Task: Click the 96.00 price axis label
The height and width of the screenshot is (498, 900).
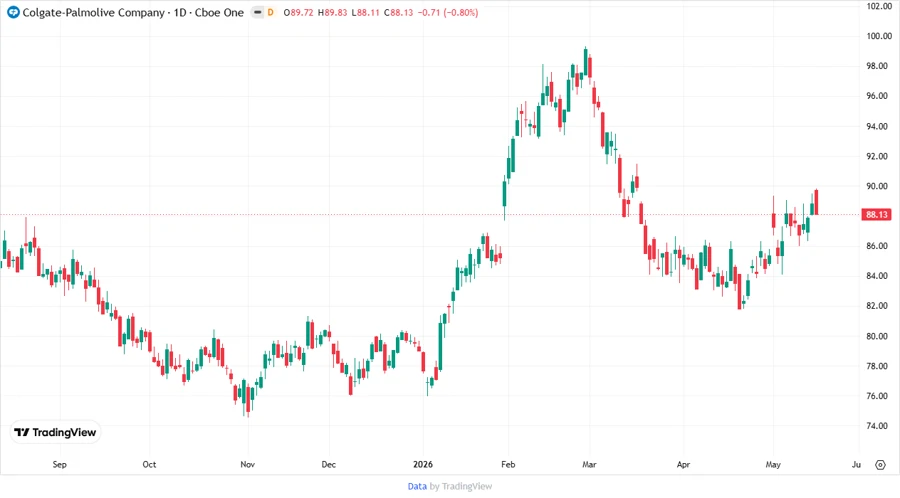Action: (879, 96)
